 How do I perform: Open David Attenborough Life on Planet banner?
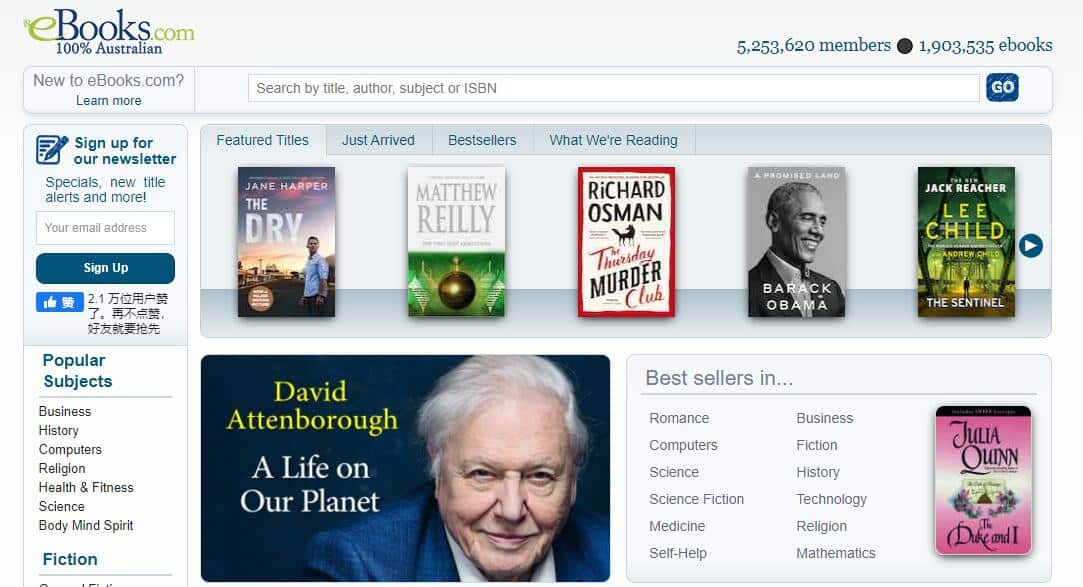(405, 468)
